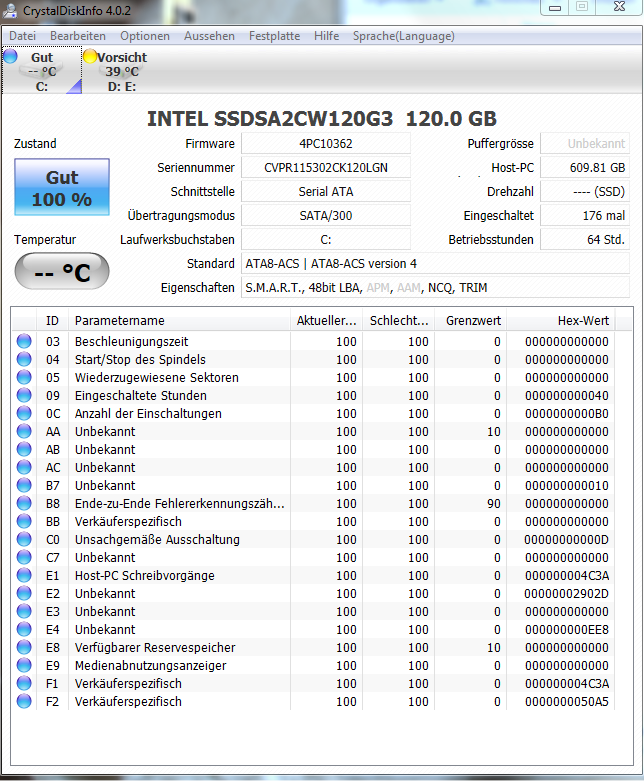Click the -- °C temperature indicator
The image size is (644, 781).
[62, 272]
